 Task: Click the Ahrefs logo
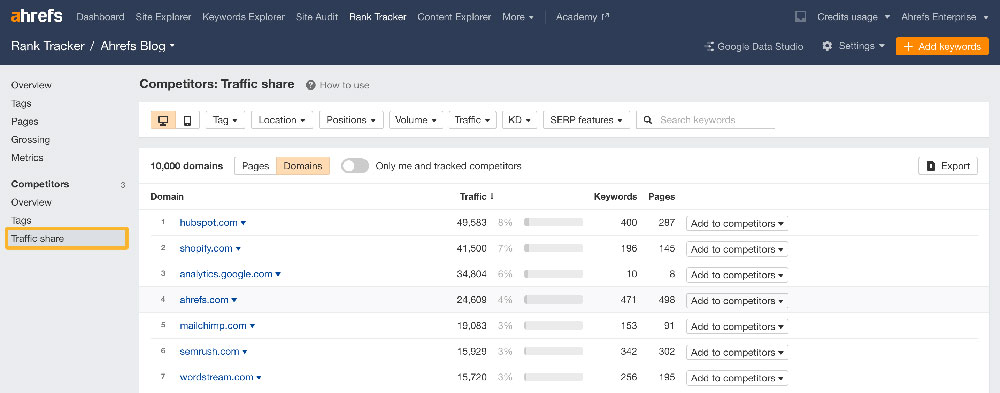[x=36, y=17]
